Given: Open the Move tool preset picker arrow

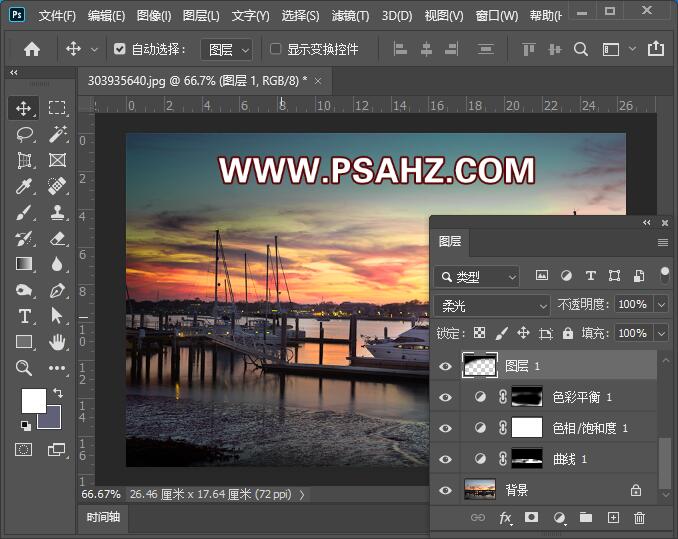Looking at the screenshot, I should click(94, 50).
